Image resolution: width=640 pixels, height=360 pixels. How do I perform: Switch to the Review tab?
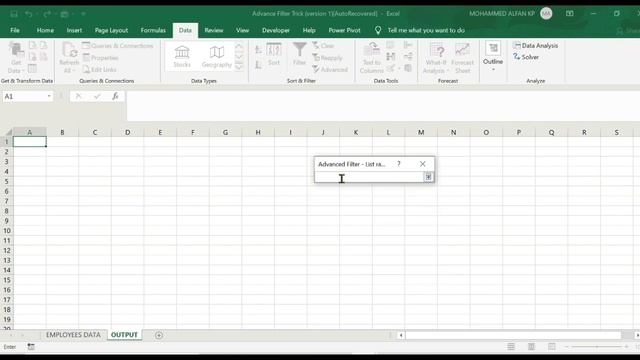click(213, 30)
